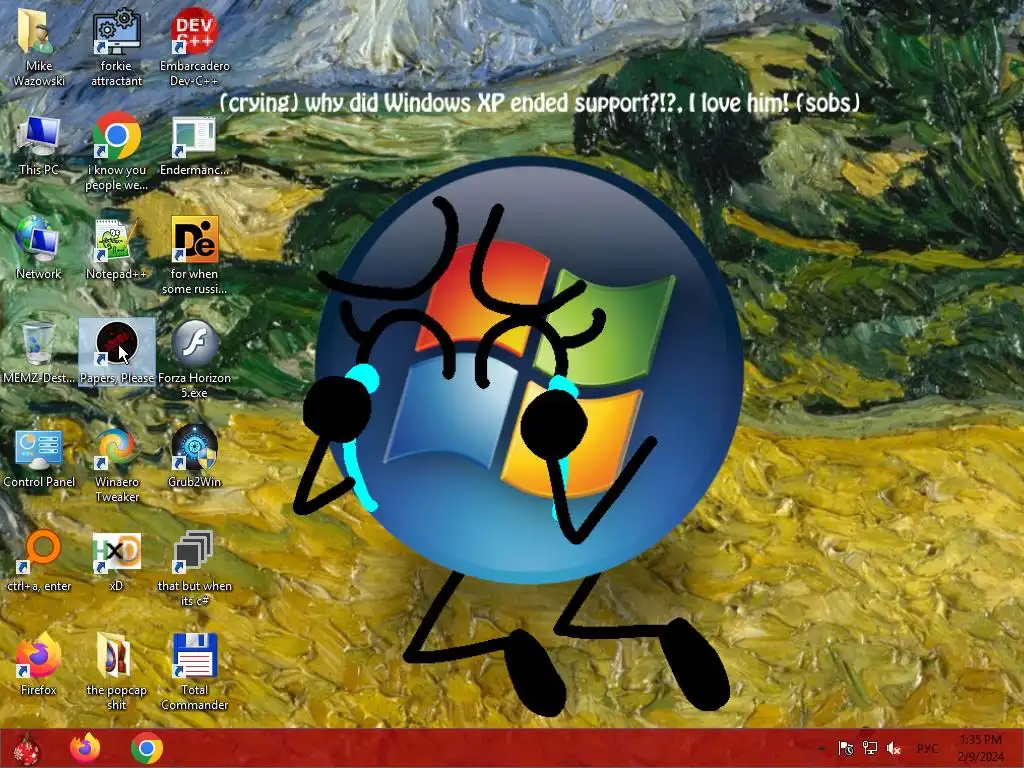
Task: Click the Chrome icon pinned on the taskbar
Action: pos(147,748)
